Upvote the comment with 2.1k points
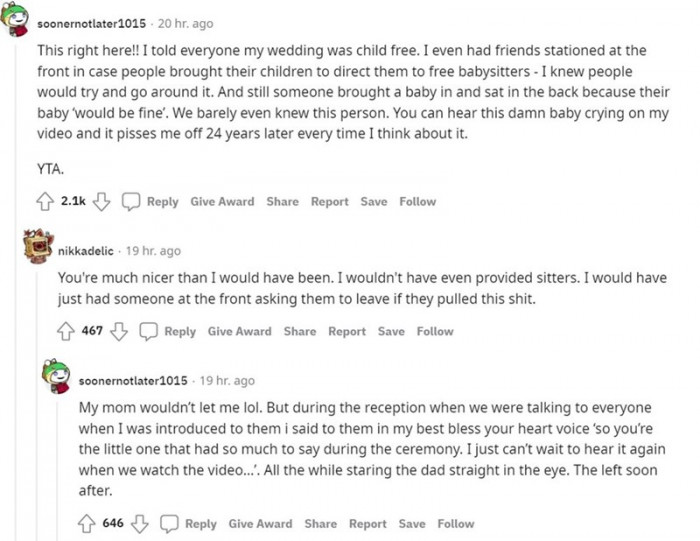 pos(45,201)
